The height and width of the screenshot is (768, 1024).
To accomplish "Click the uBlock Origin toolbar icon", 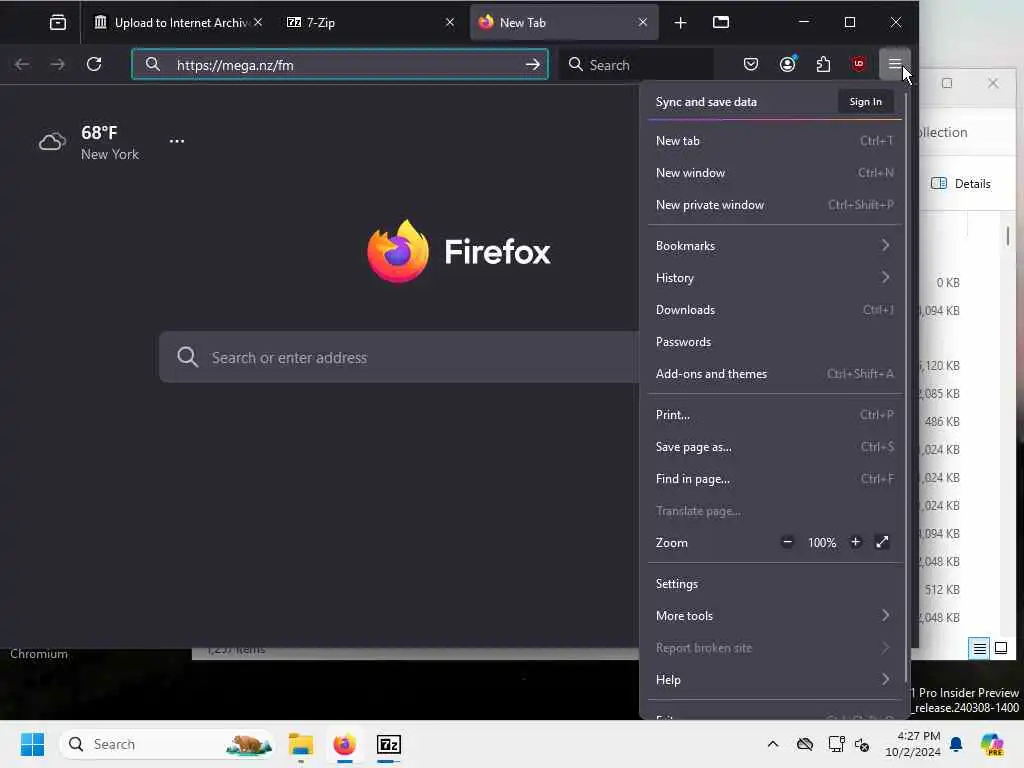I will (x=859, y=64).
